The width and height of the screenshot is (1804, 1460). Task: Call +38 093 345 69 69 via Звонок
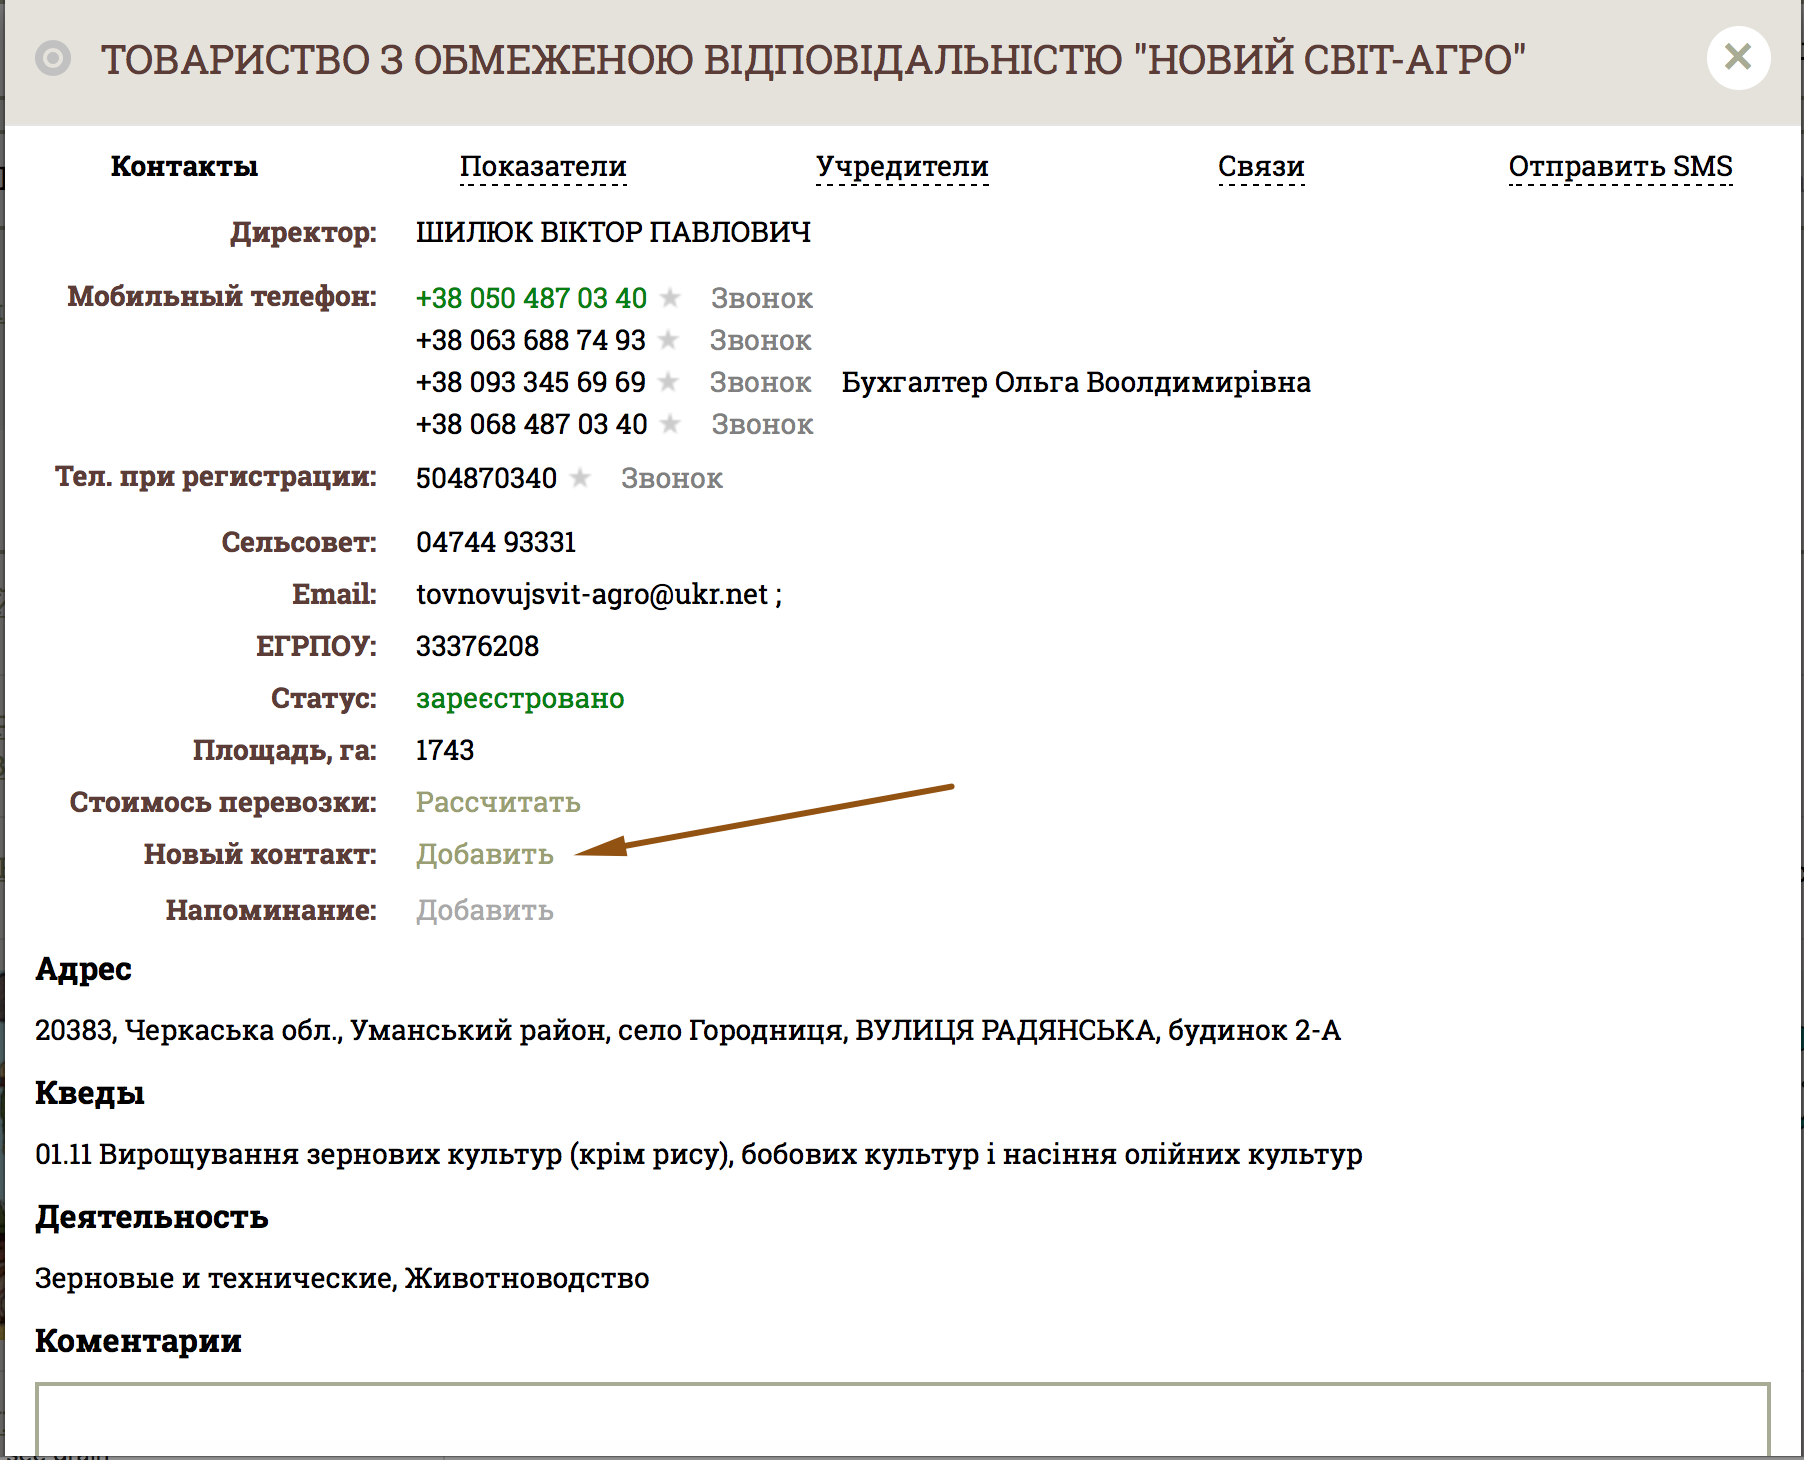[x=761, y=382]
